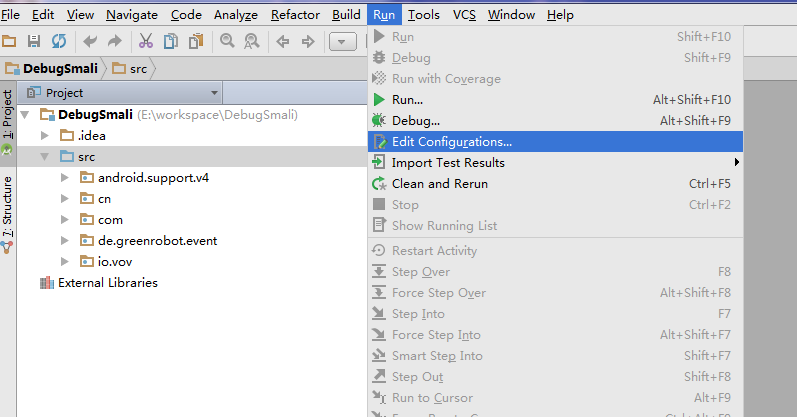The image size is (797, 417).
Task: Open the Import Test Results submenu
Action: (x=448, y=163)
